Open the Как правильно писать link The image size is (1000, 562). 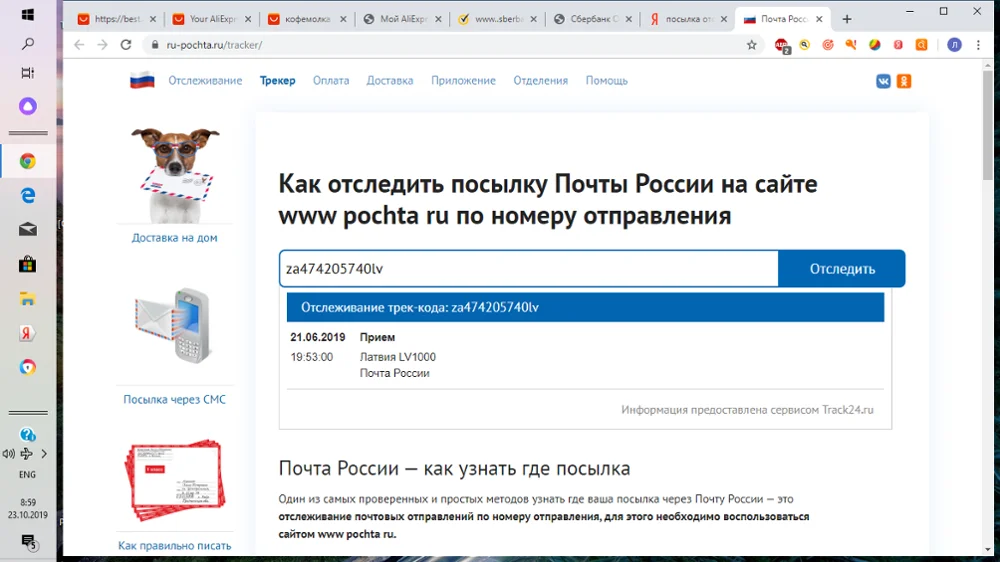(x=174, y=545)
